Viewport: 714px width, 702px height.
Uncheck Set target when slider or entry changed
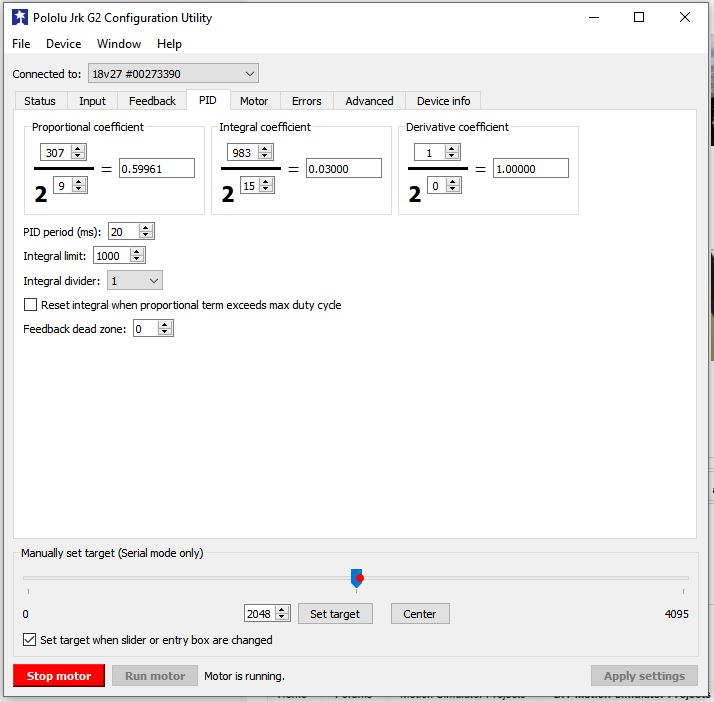point(30,640)
